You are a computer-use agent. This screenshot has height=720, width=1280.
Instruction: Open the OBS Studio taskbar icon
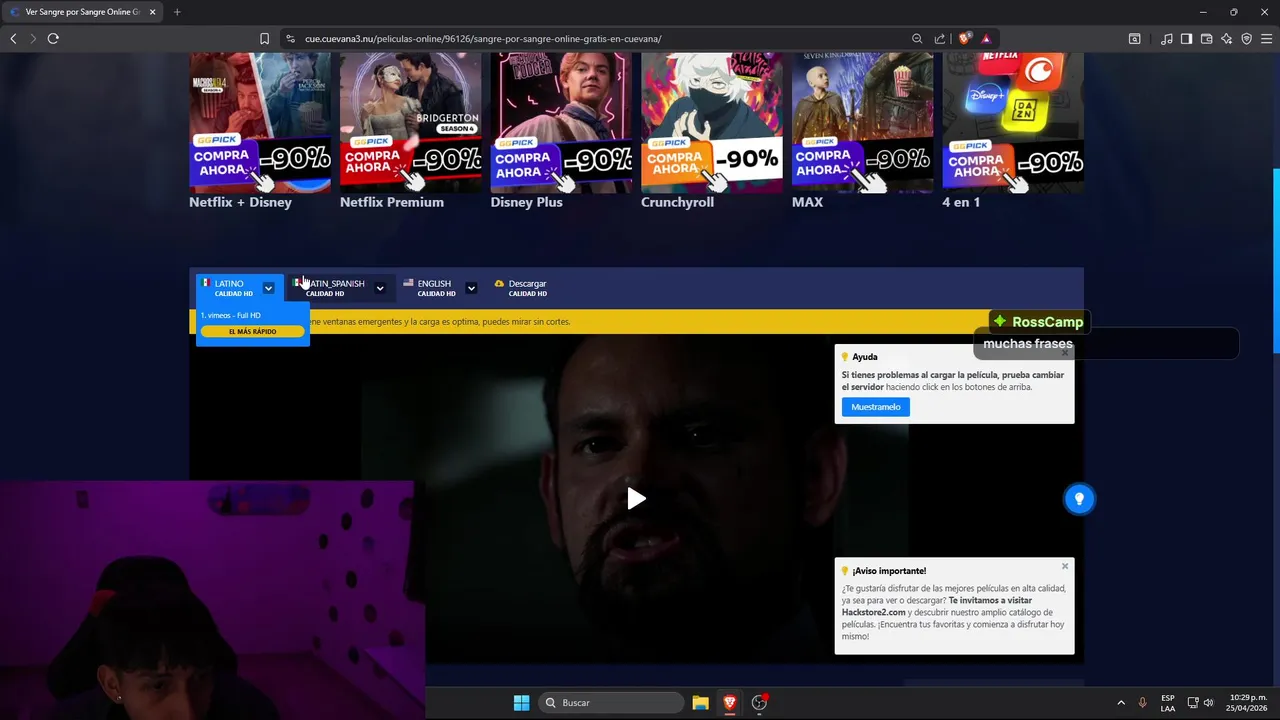(x=759, y=703)
